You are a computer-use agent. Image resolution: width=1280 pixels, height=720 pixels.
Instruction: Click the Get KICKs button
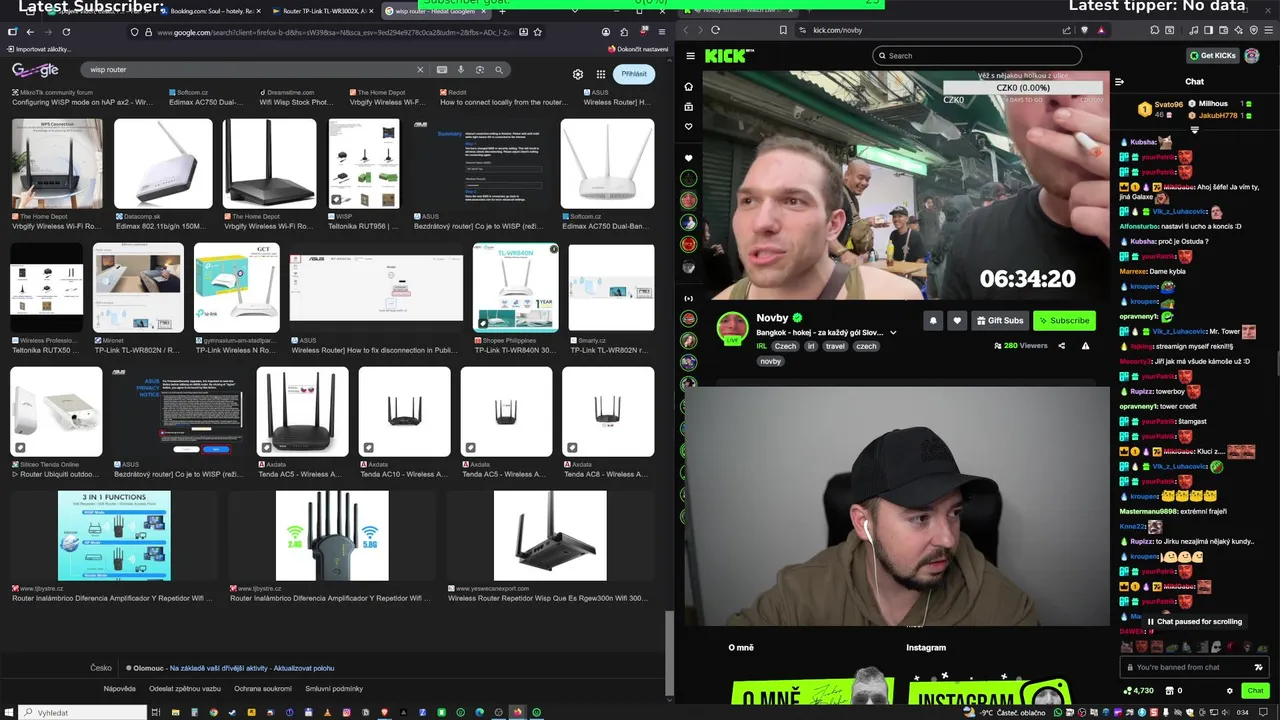(x=1212, y=56)
